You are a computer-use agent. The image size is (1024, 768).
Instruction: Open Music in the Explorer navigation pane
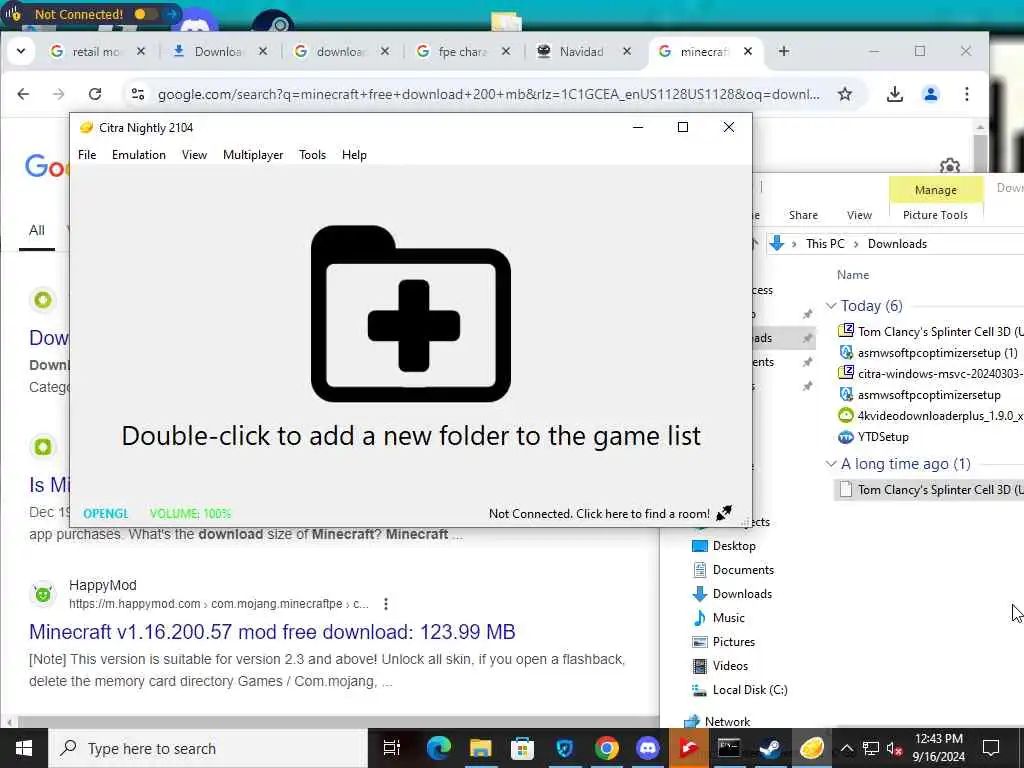pos(728,618)
